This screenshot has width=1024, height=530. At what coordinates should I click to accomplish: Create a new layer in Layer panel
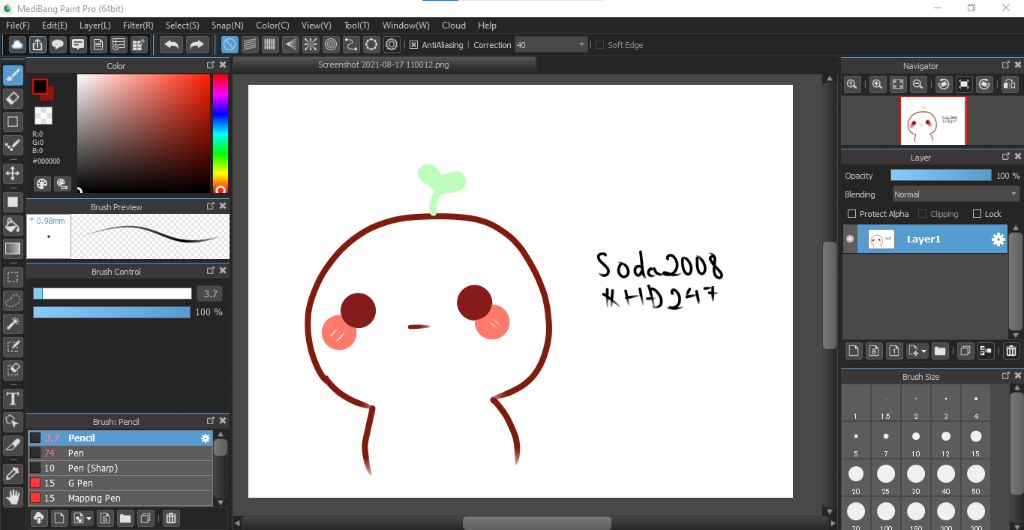(x=854, y=351)
